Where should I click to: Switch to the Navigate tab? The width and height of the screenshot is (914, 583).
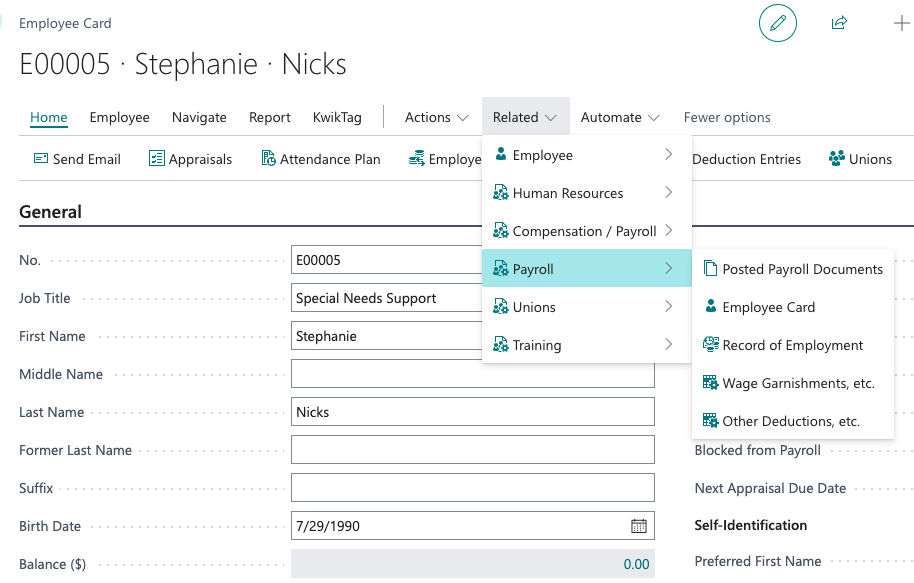pos(199,117)
